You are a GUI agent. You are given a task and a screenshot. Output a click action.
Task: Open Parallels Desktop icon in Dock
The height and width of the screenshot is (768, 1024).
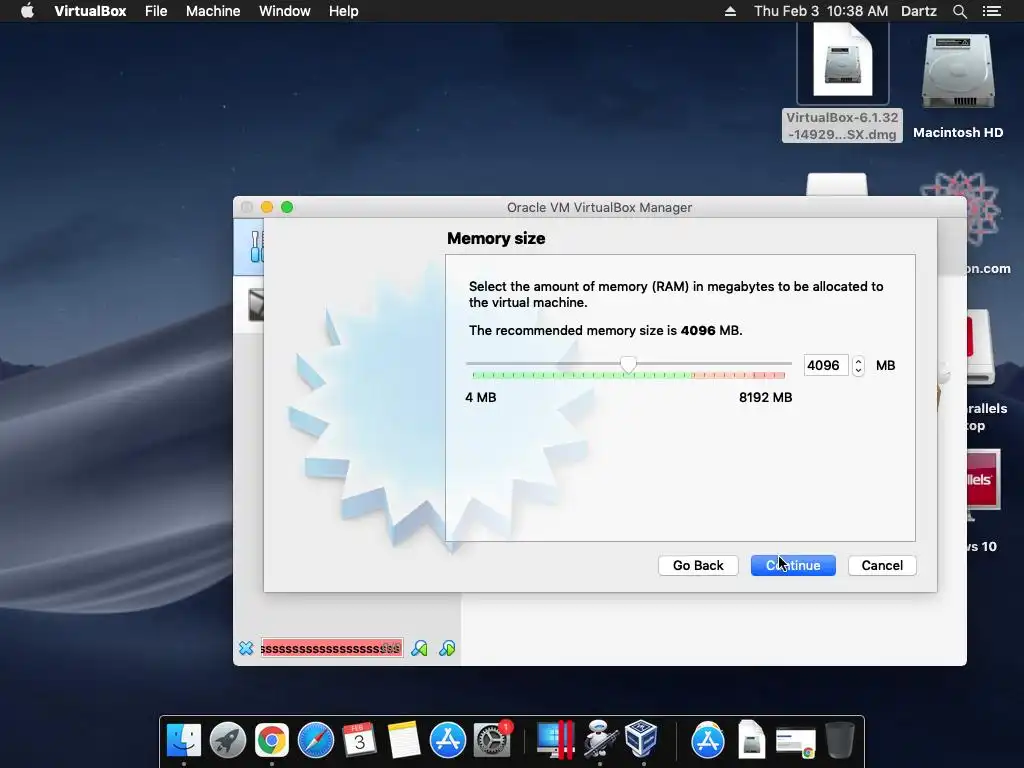pos(555,740)
